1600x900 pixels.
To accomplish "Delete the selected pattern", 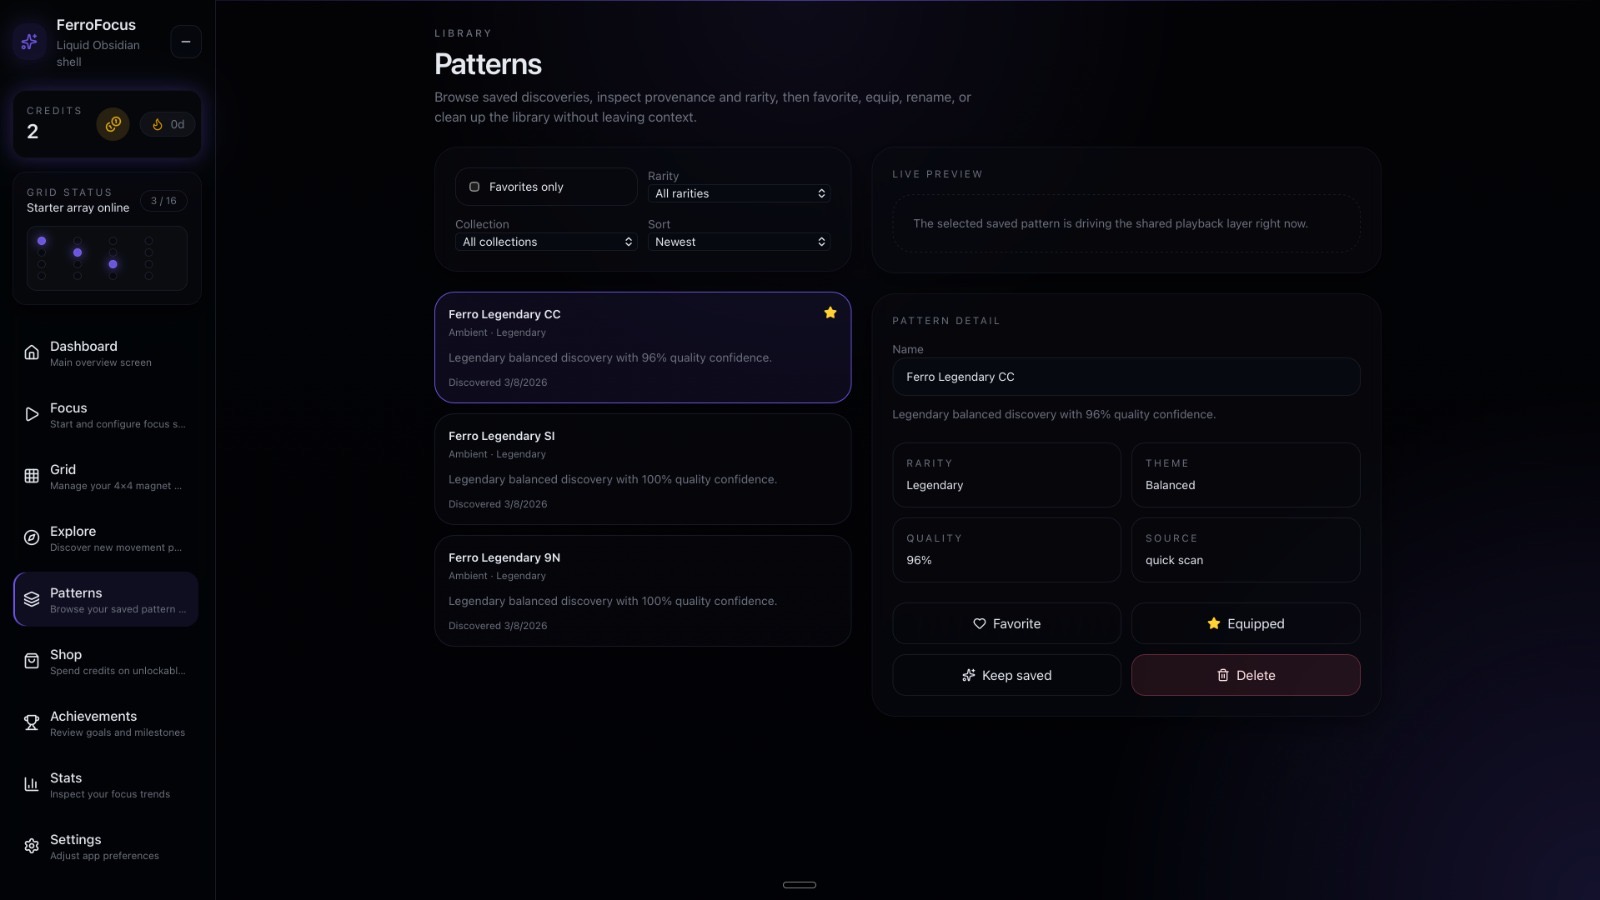I will pyautogui.click(x=1245, y=676).
